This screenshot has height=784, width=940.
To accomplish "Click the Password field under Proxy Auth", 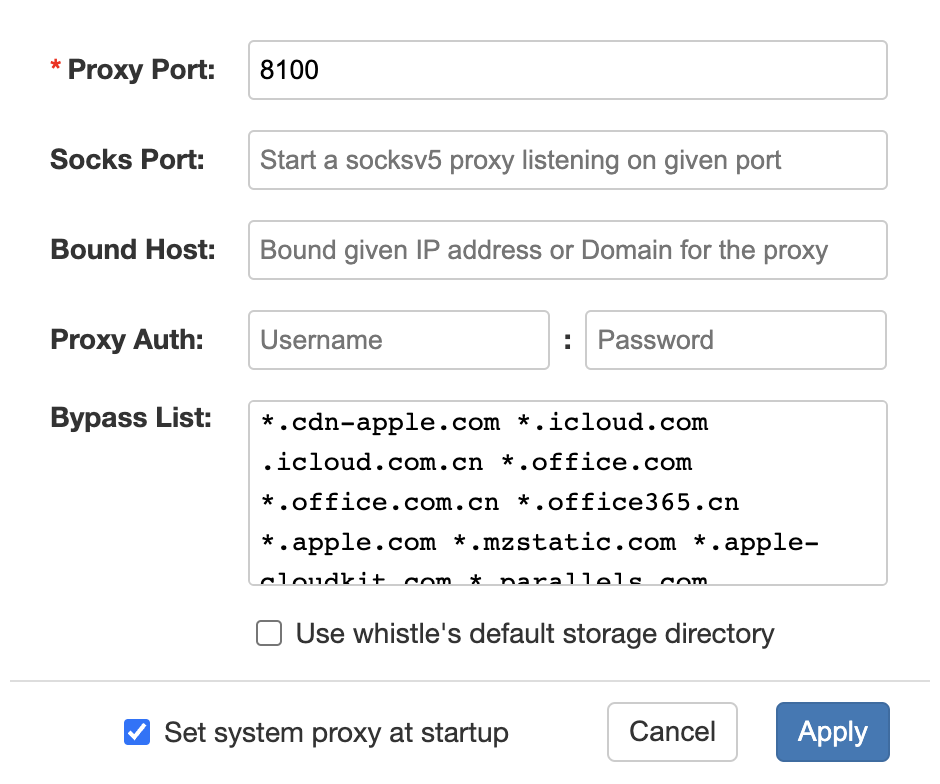I will pyautogui.click(x=736, y=340).
